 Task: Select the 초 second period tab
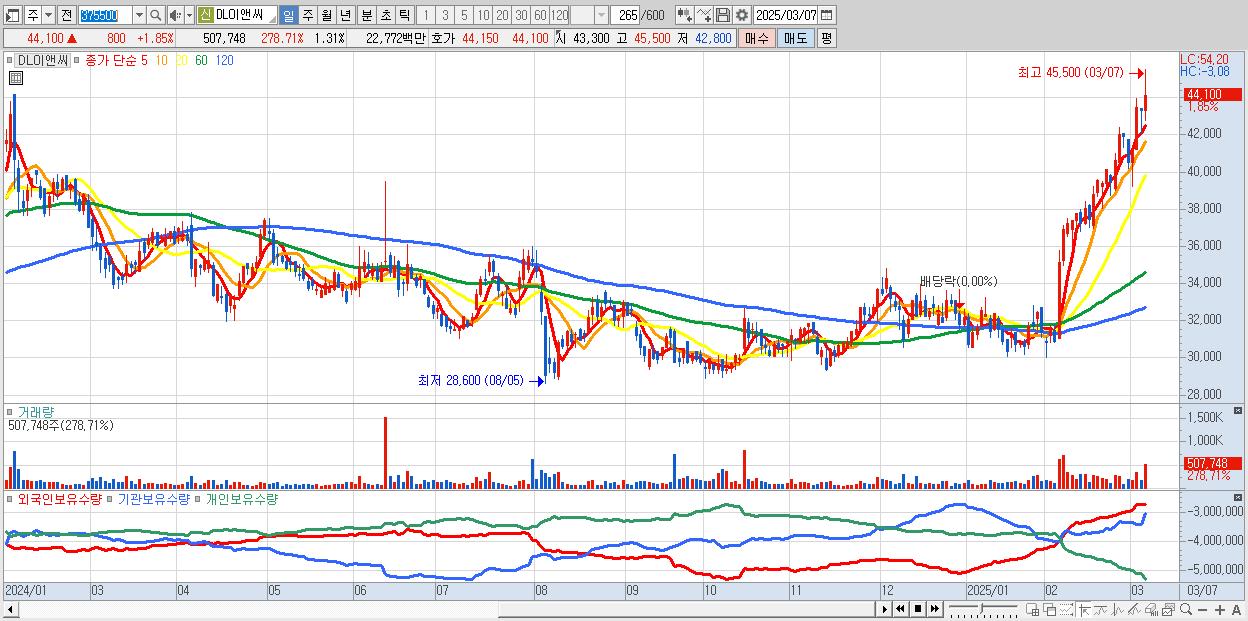(386, 15)
